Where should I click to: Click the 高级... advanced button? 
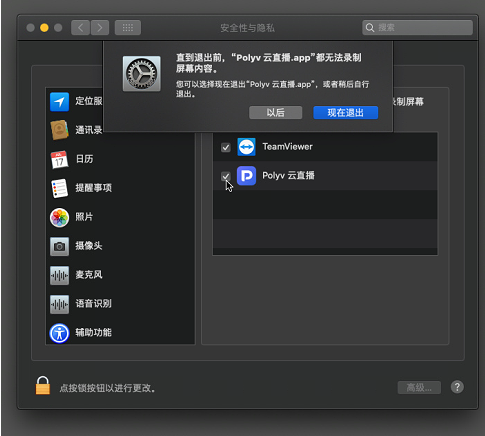point(419,387)
